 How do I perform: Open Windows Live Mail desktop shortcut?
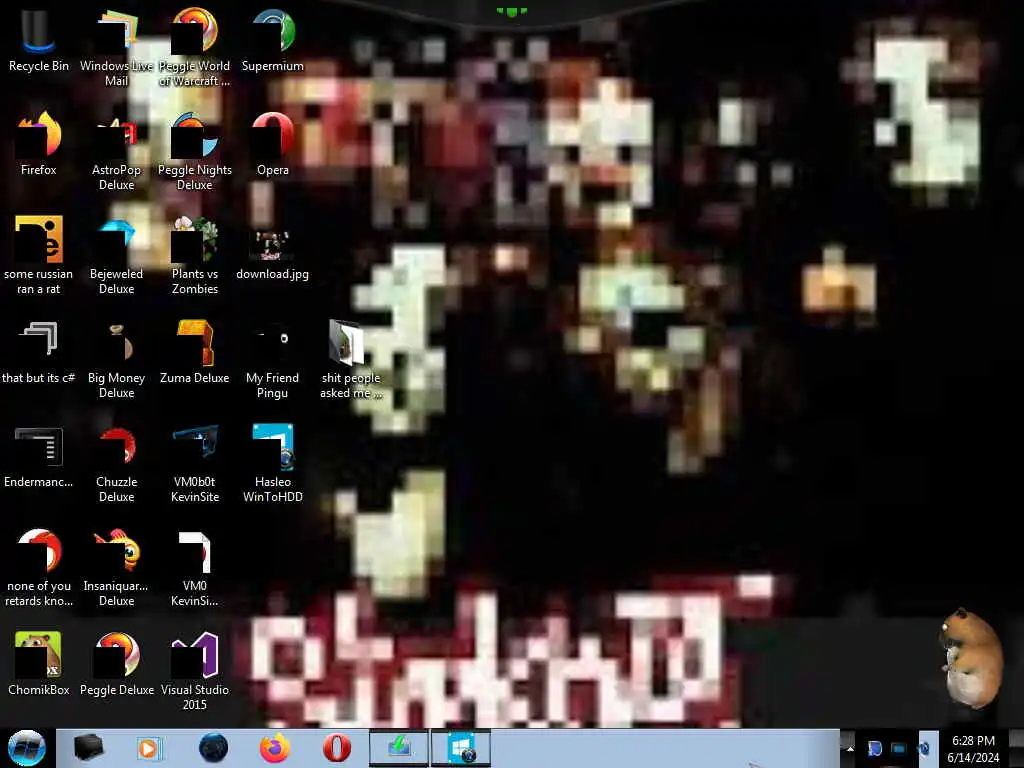[116, 47]
